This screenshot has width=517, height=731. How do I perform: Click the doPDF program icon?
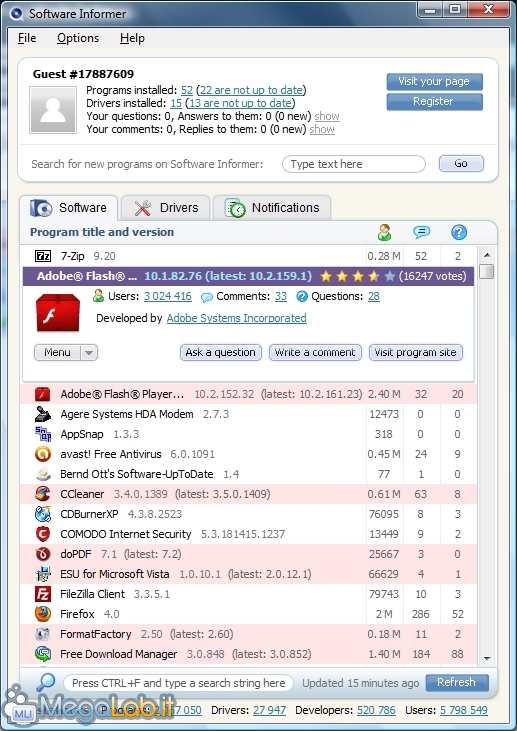pyautogui.click(x=43, y=554)
